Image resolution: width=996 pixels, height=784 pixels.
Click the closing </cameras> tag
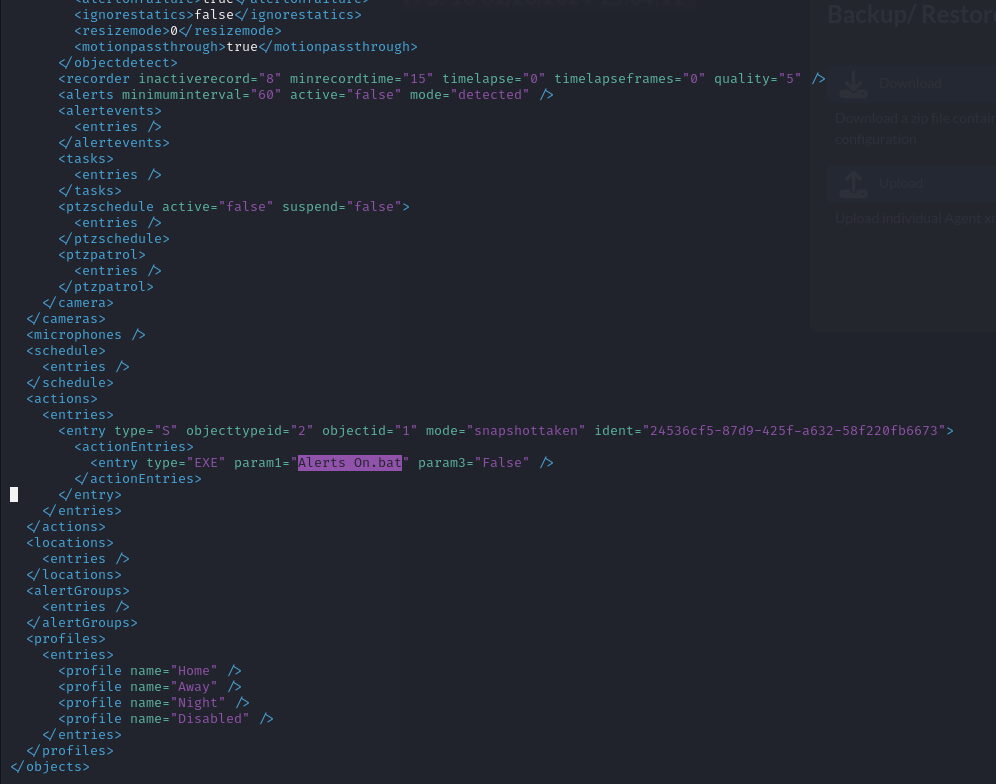66,318
